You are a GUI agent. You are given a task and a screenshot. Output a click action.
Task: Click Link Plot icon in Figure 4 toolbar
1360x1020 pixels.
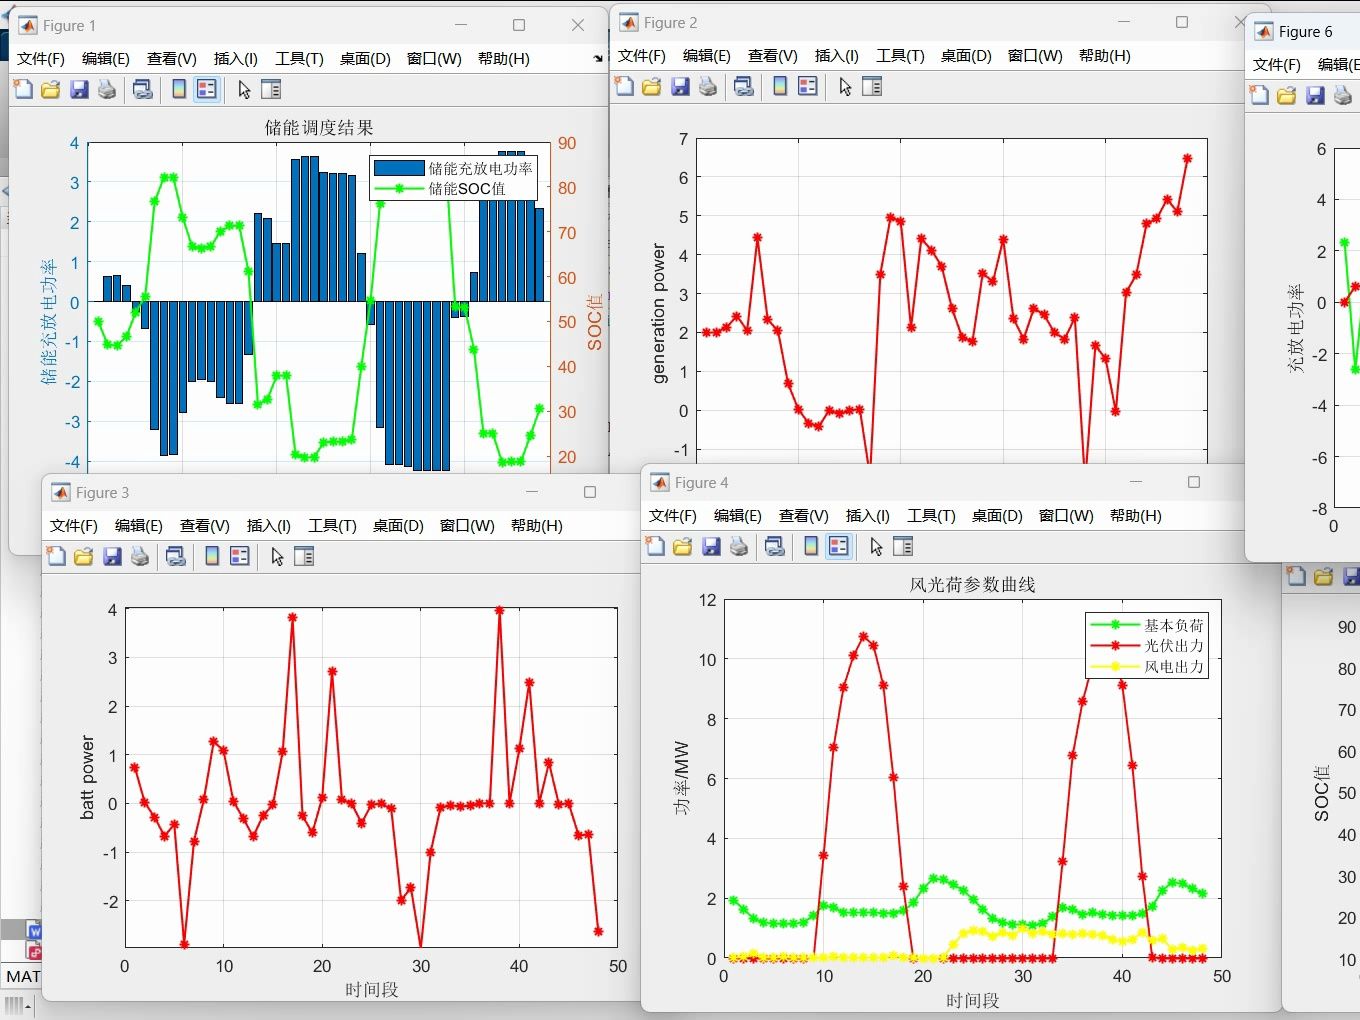pyautogui.click(x=775, y=546)
